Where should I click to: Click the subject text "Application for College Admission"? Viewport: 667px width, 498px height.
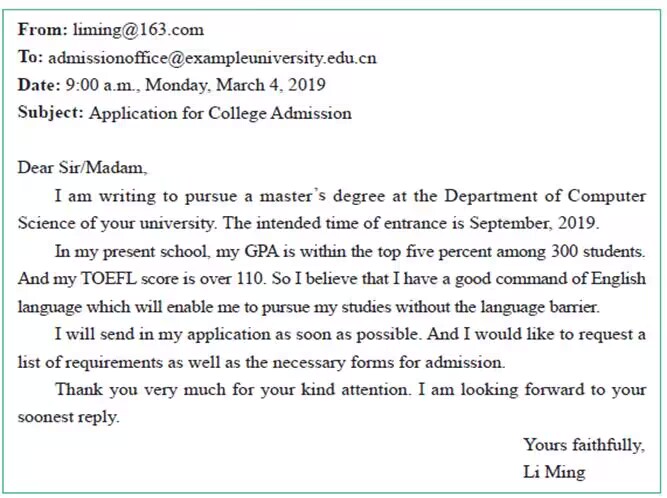pyautogui.click(x=220, y=113)
